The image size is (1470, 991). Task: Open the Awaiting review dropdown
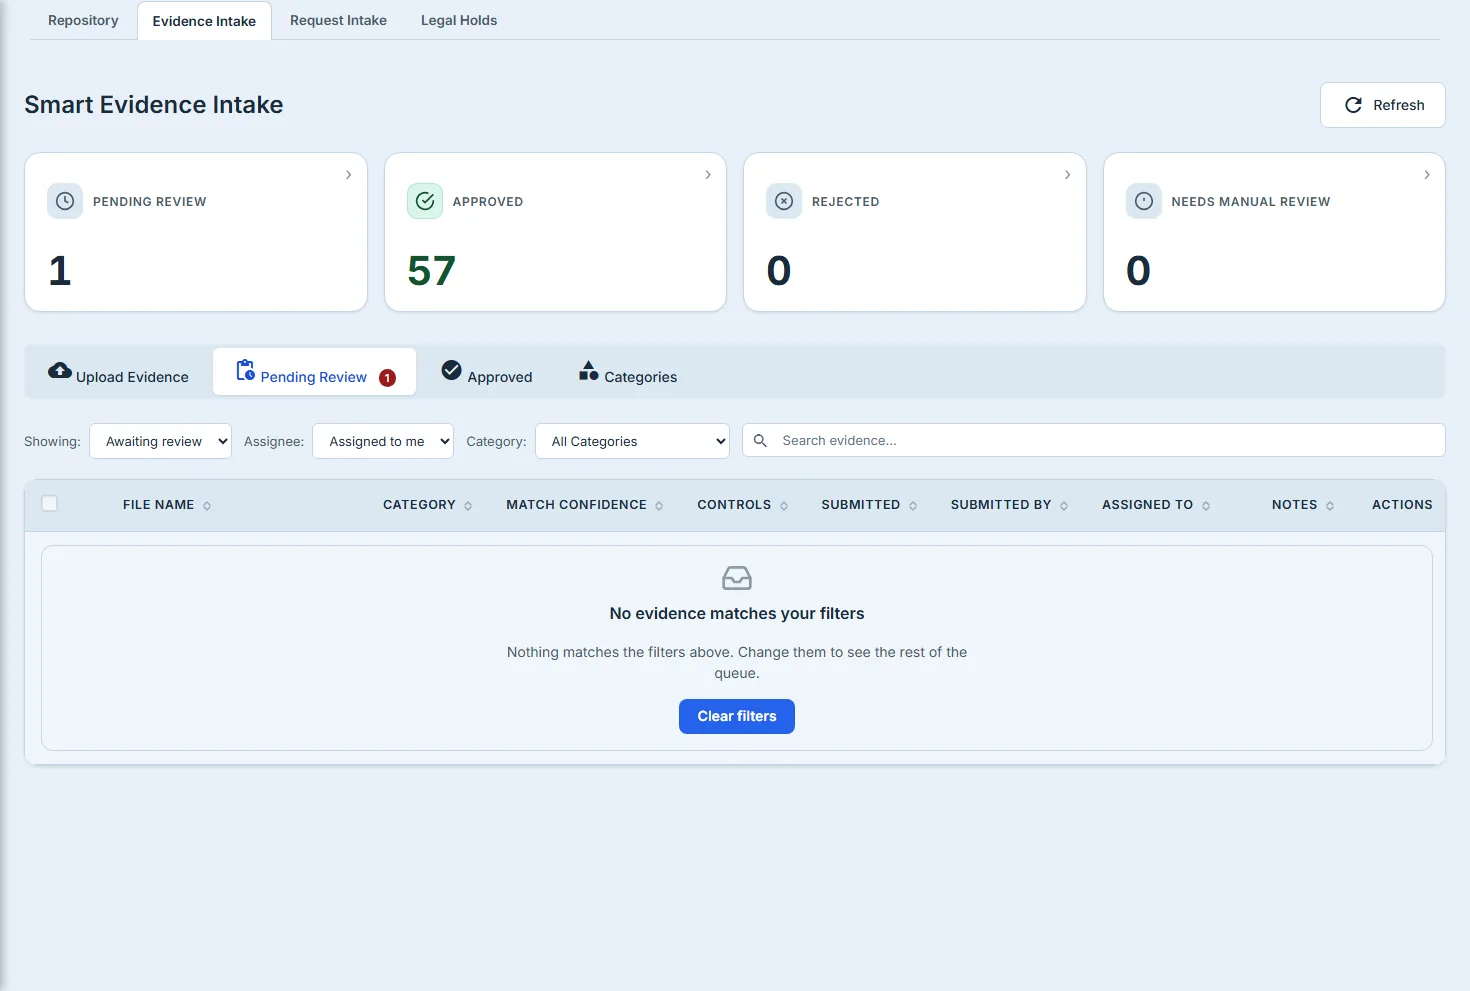160,441
